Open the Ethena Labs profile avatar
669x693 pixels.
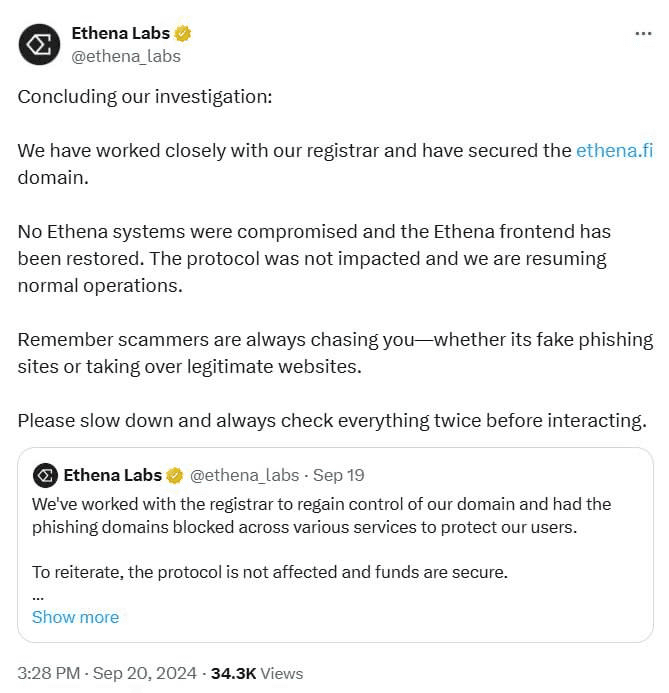[39, 45]
